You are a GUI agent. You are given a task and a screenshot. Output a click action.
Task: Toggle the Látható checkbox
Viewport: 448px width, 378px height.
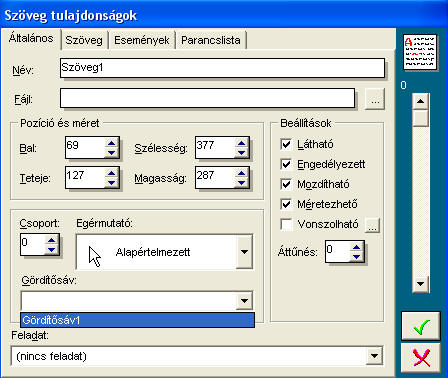286,144
